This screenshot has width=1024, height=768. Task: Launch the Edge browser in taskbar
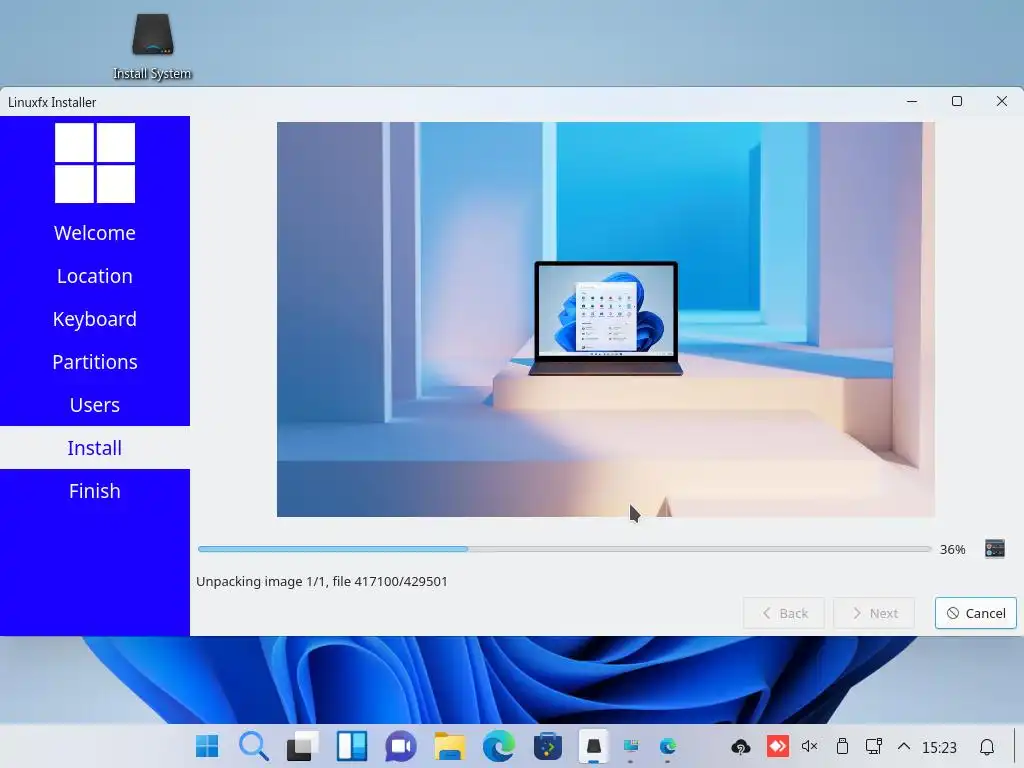(x=499, y=746)
